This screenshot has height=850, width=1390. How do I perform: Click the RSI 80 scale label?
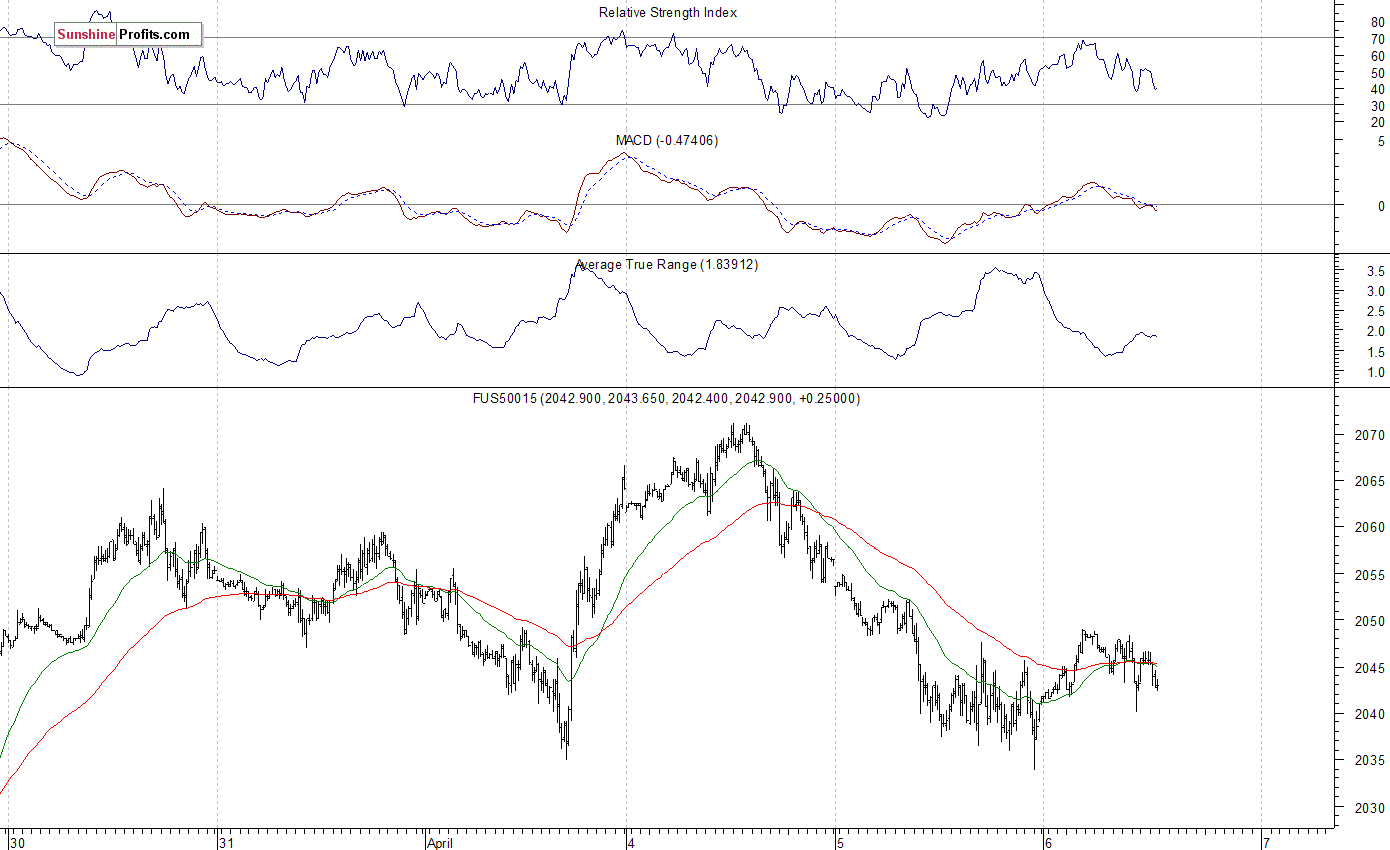click(x=1377, y=22)
